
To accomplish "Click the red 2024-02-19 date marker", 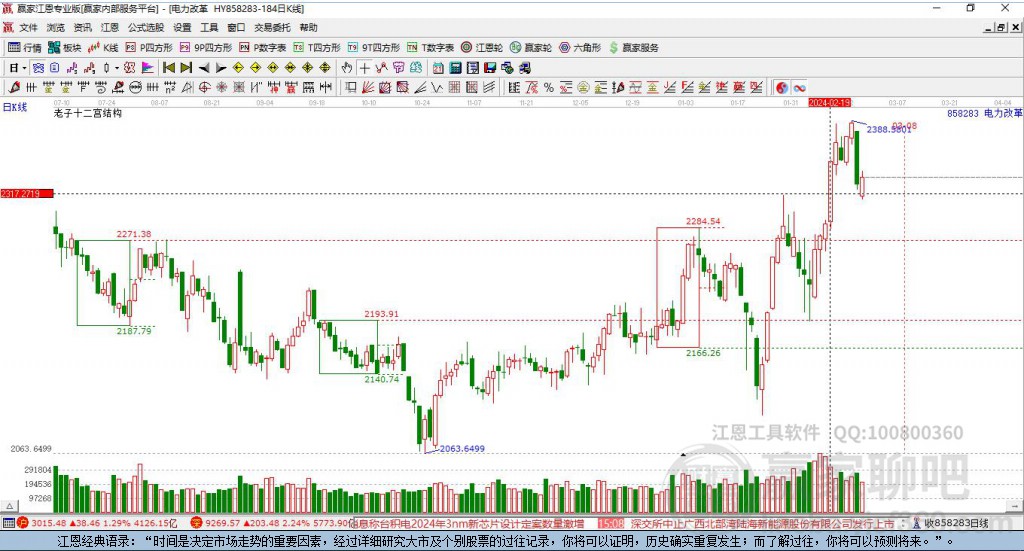I will tap(829, 102).
